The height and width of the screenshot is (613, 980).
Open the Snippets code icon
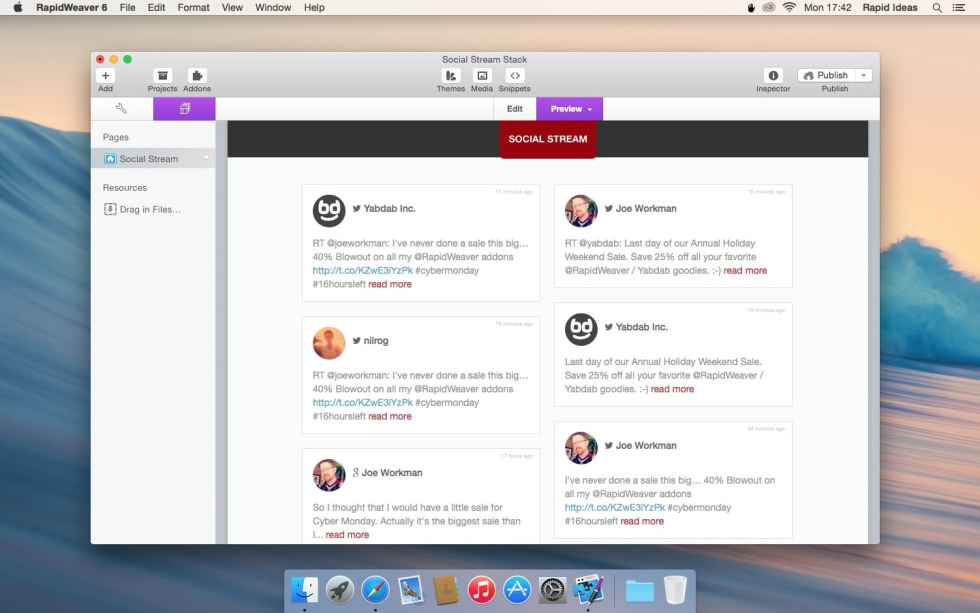coord(514,76)
